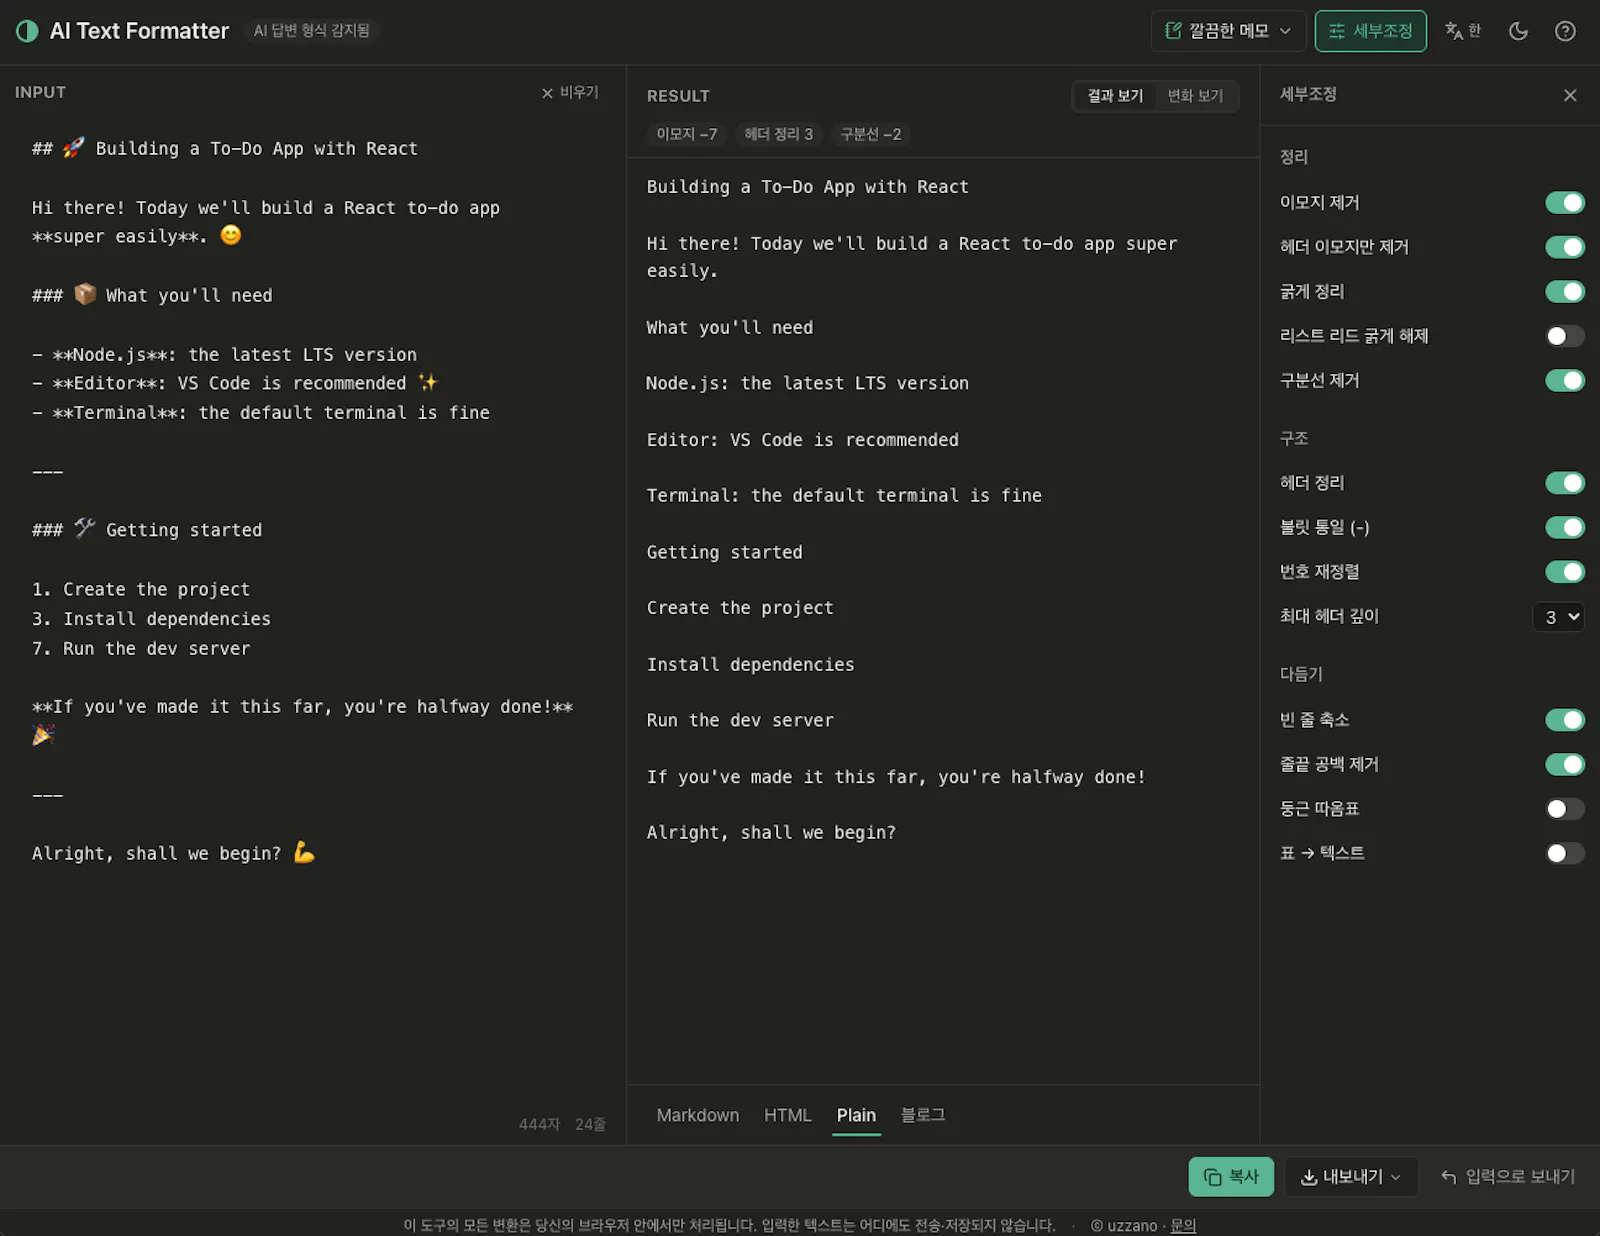Image resolution: width=1600 pixels, height=1236 pixels.
Task: Switch language with the translate icon
Action: point(1462,31)
